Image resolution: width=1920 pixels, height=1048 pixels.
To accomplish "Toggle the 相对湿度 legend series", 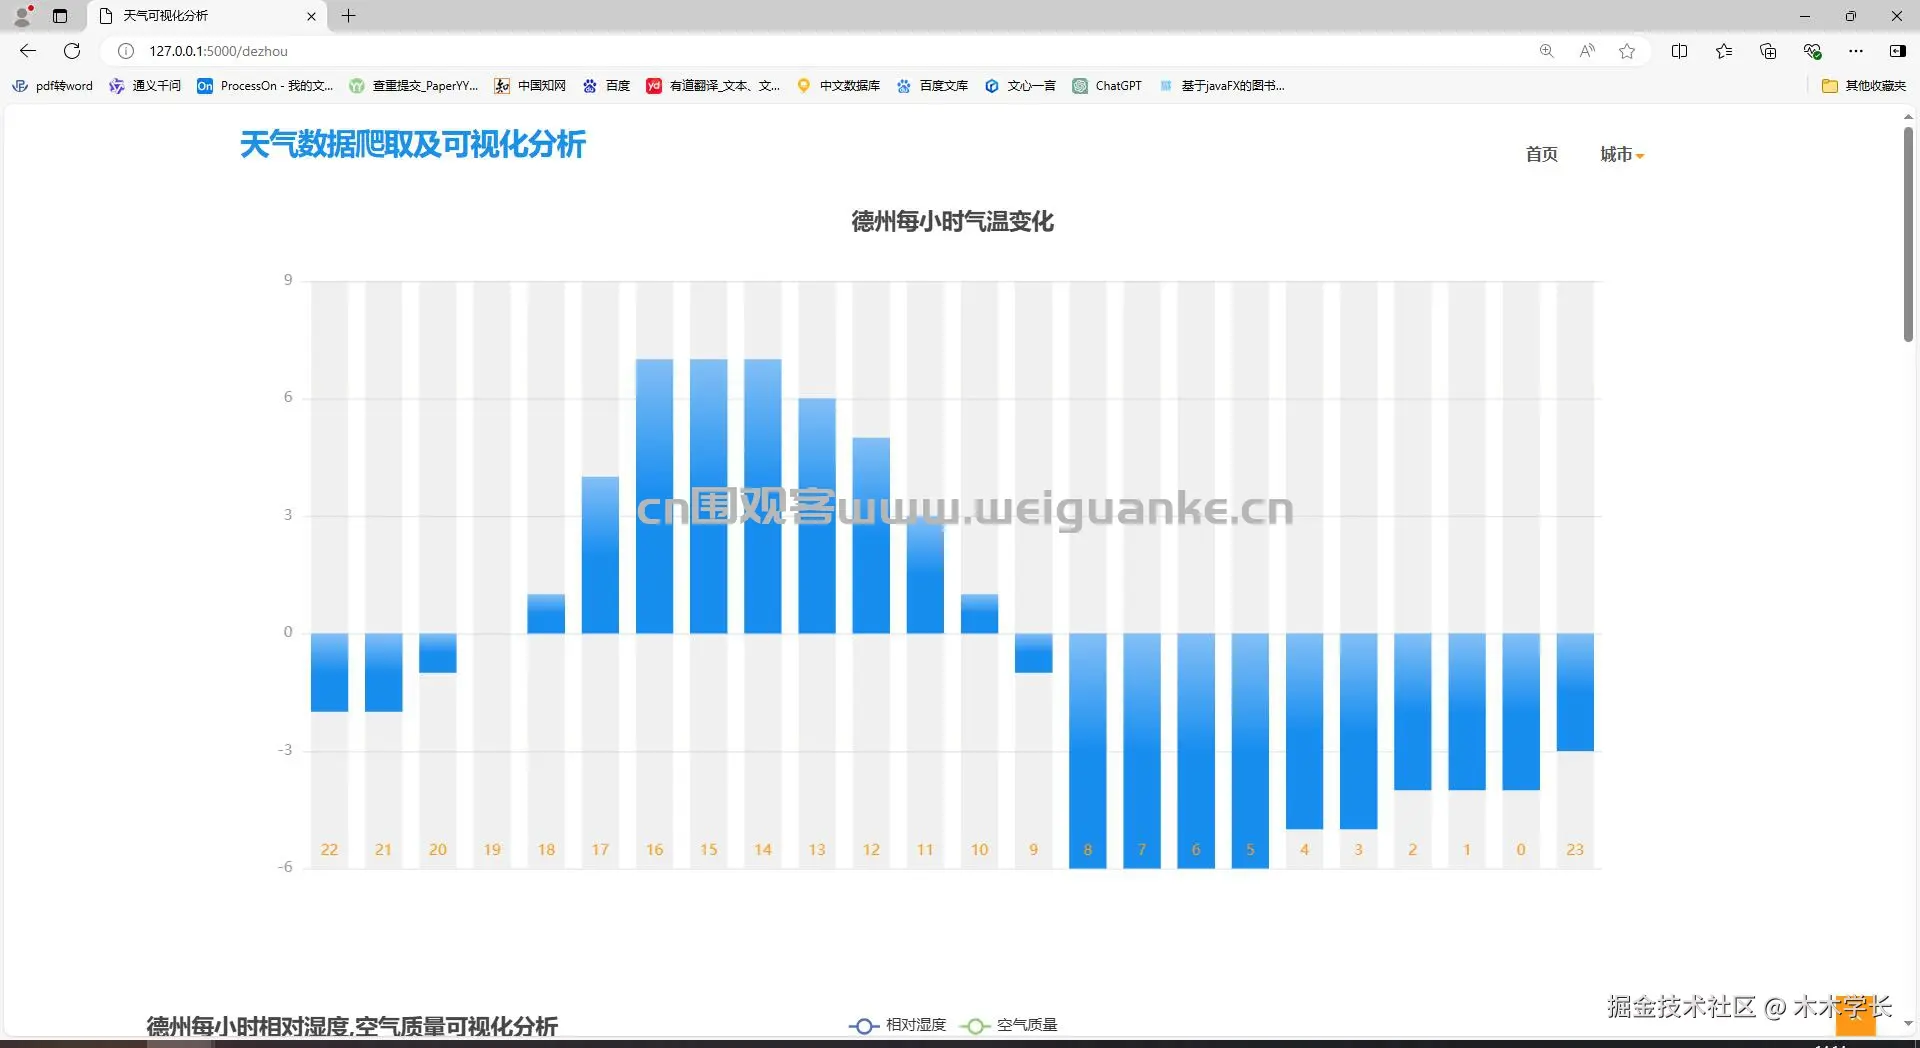I will [x=897, y=1025].
